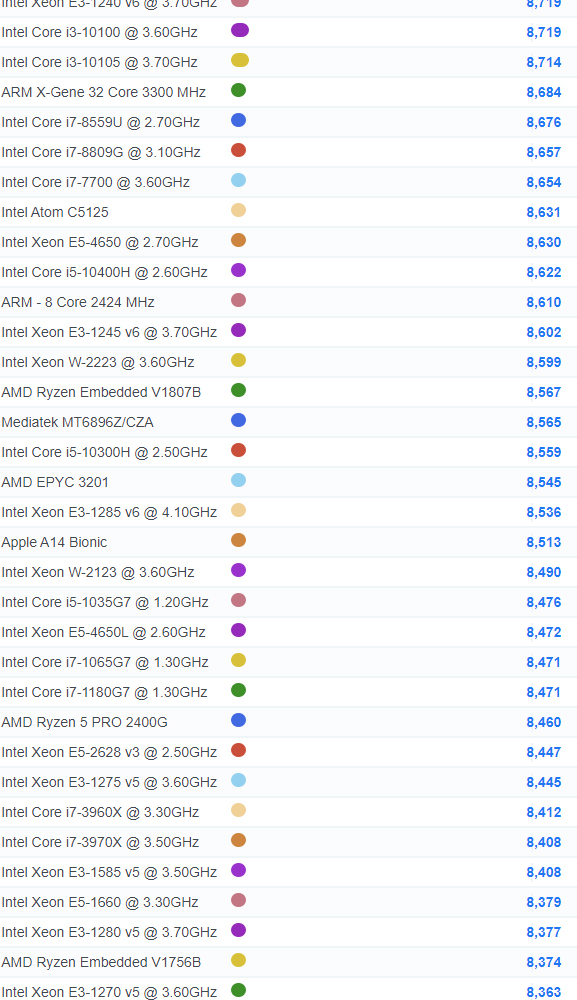
Task: Click the red dot beside Xeon E5-2628 v3
Action: pos(238,749)
